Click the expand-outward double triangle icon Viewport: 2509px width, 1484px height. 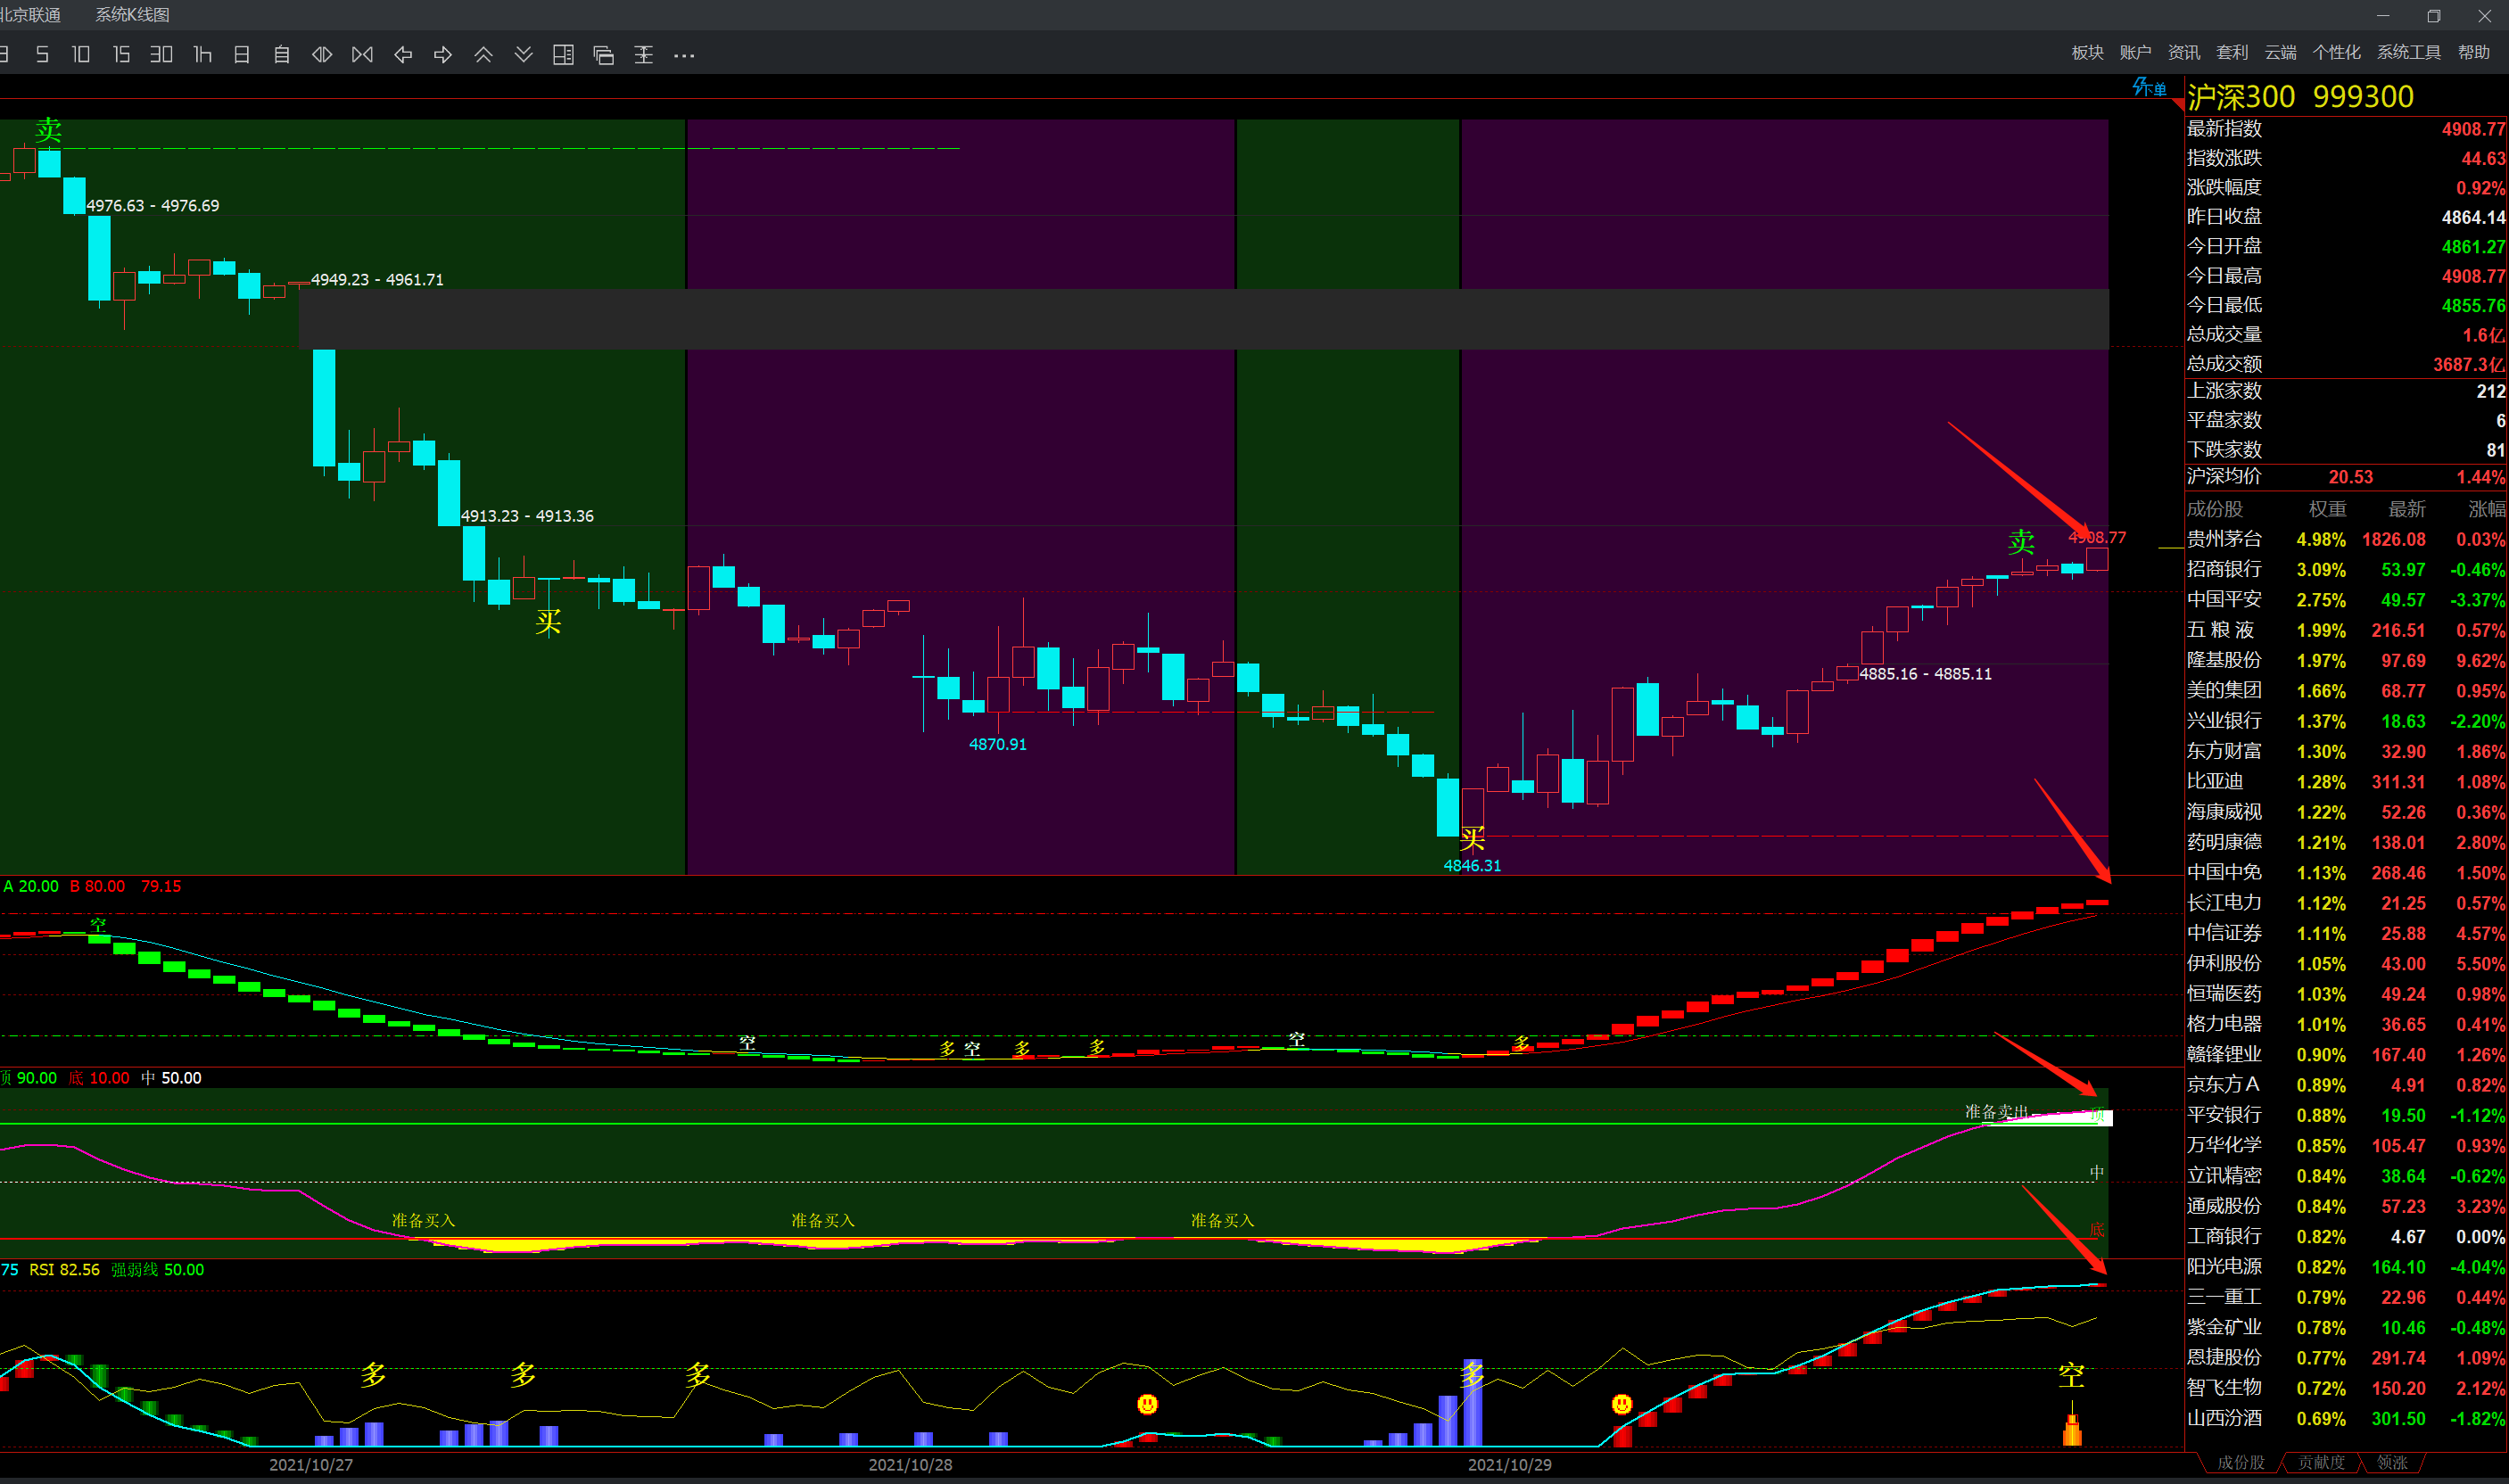point(322,55)
